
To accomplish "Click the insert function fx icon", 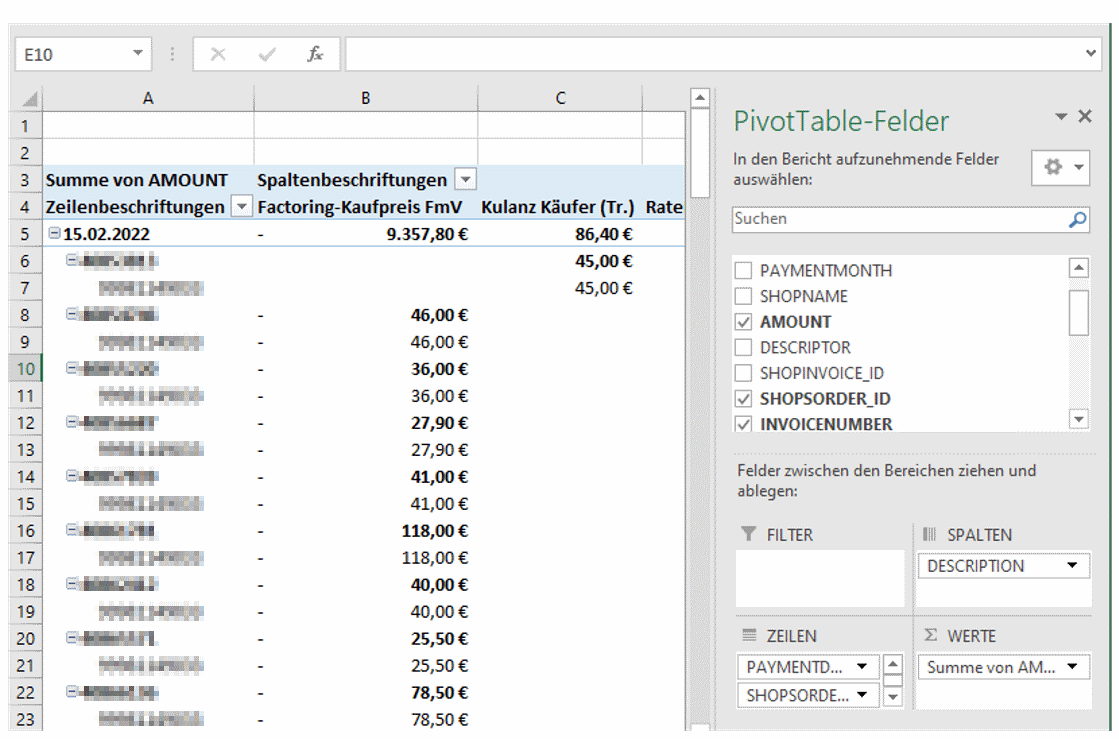I will pyautogui.click(x=315, y=55).
